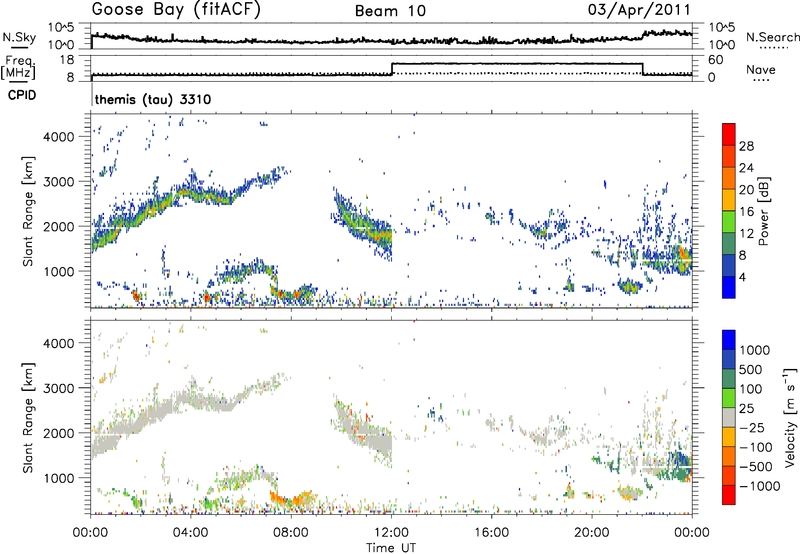Click the "Goose Bay (fitACF)" plot title
This screenshot has width=800, height=554.
[x=176, y=10]
